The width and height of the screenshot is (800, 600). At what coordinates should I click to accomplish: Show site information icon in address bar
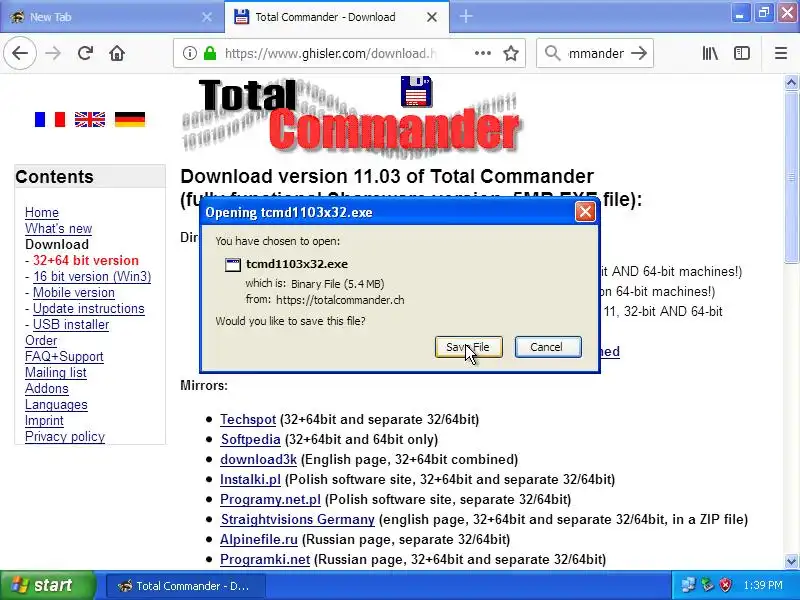point(189,53)
